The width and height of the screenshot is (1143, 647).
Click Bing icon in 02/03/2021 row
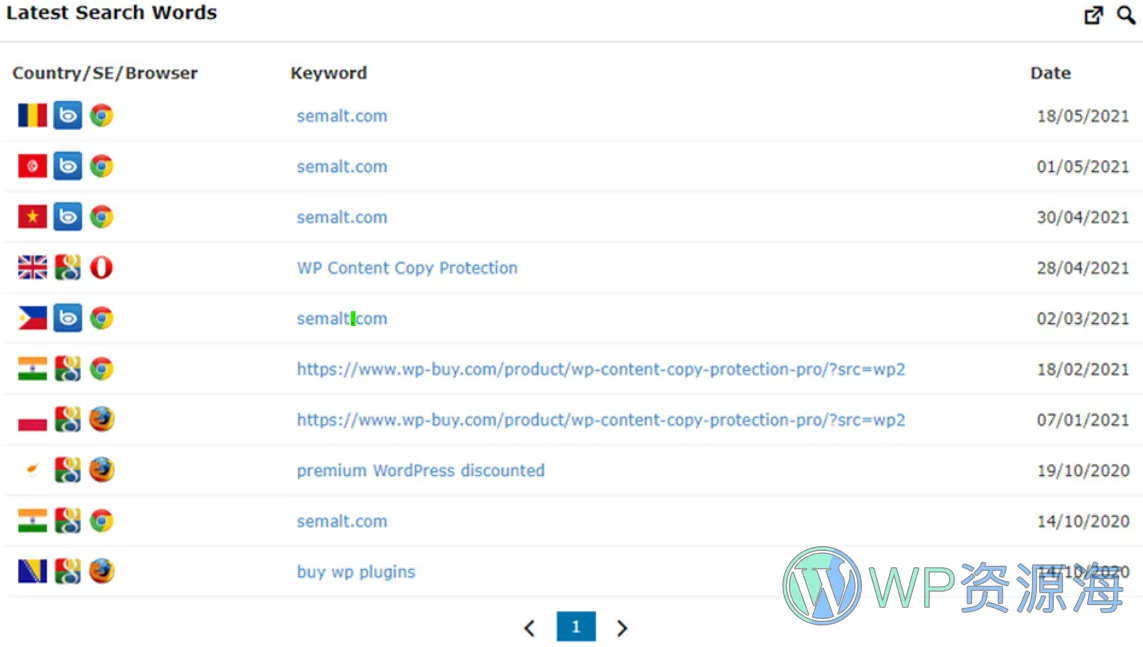68,318
